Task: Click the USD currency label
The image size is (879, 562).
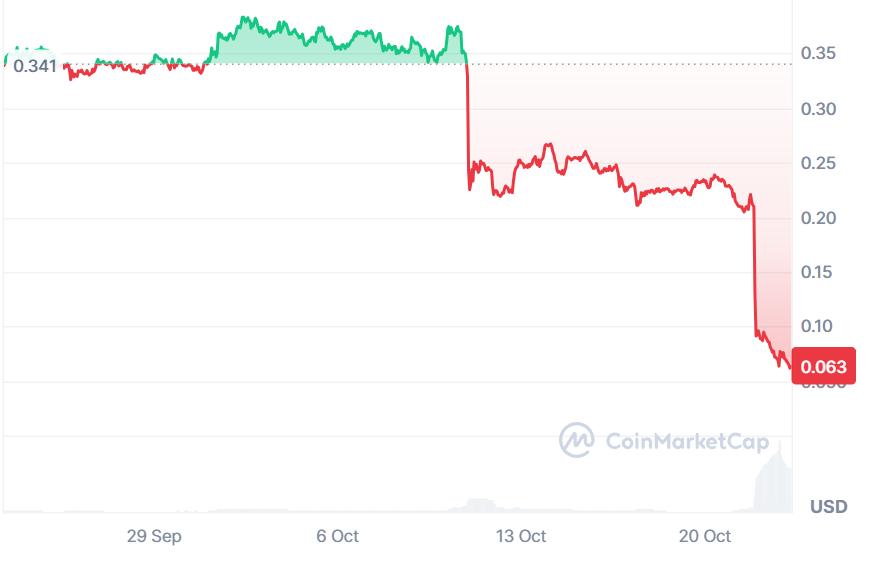Action: click(828, 506)
